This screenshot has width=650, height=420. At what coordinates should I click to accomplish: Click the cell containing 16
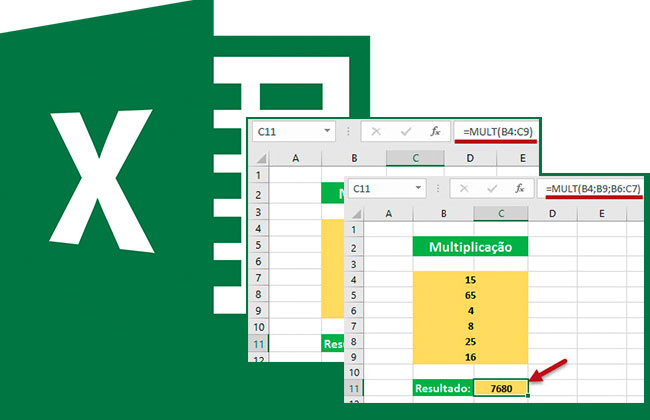pos(471,357)
